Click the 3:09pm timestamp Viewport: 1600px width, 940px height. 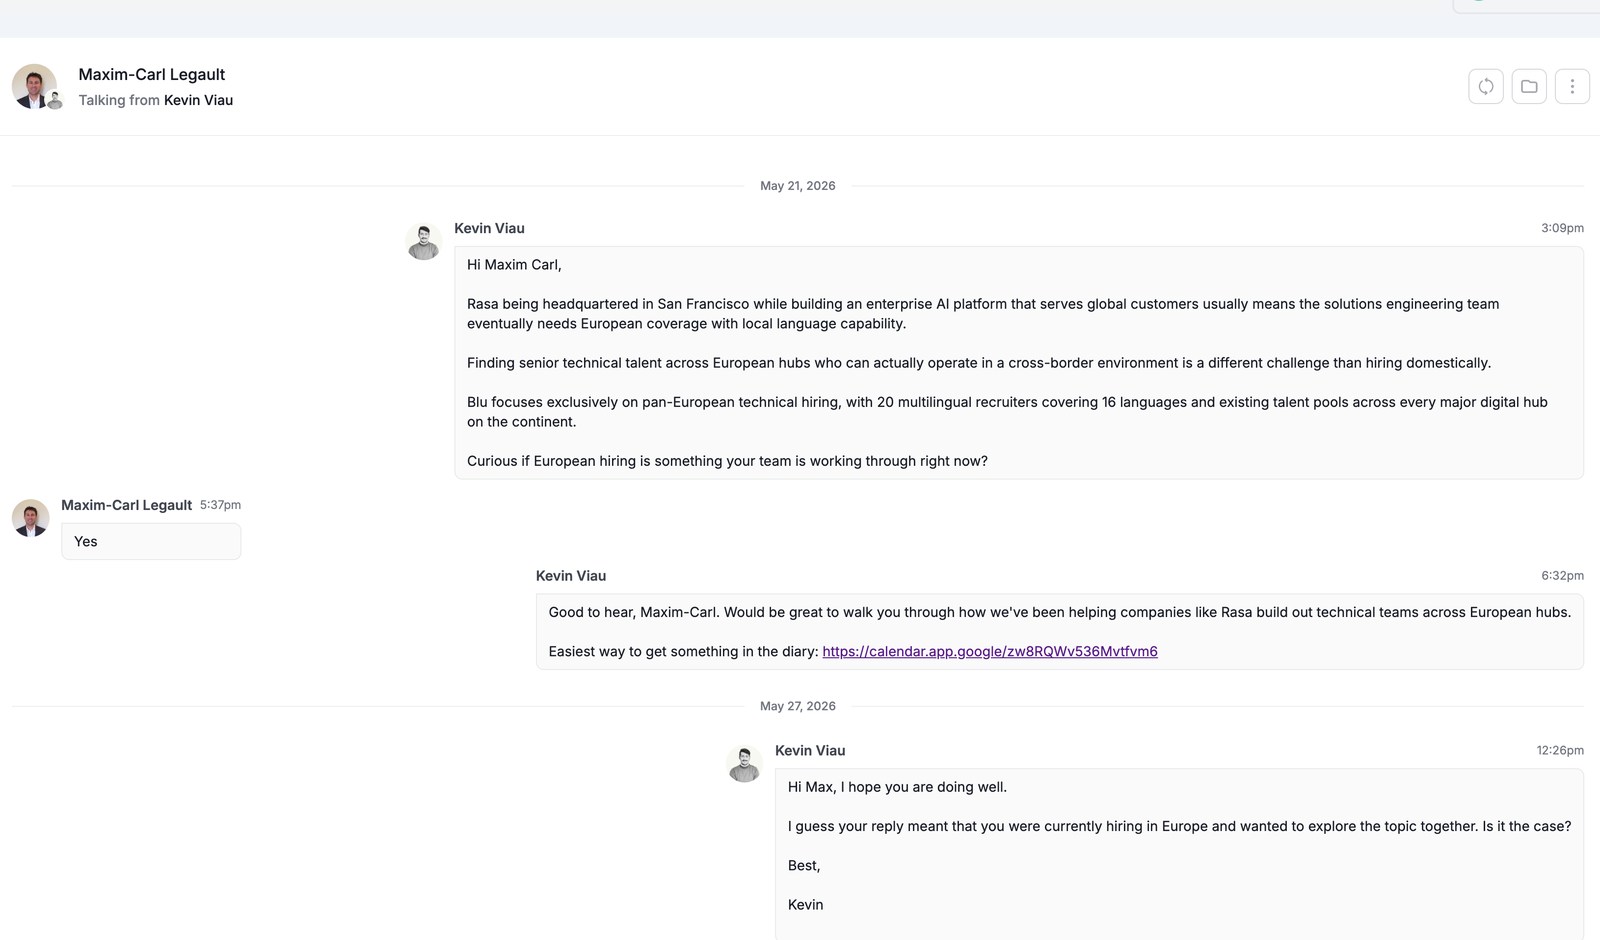(x=1562, y=228)
